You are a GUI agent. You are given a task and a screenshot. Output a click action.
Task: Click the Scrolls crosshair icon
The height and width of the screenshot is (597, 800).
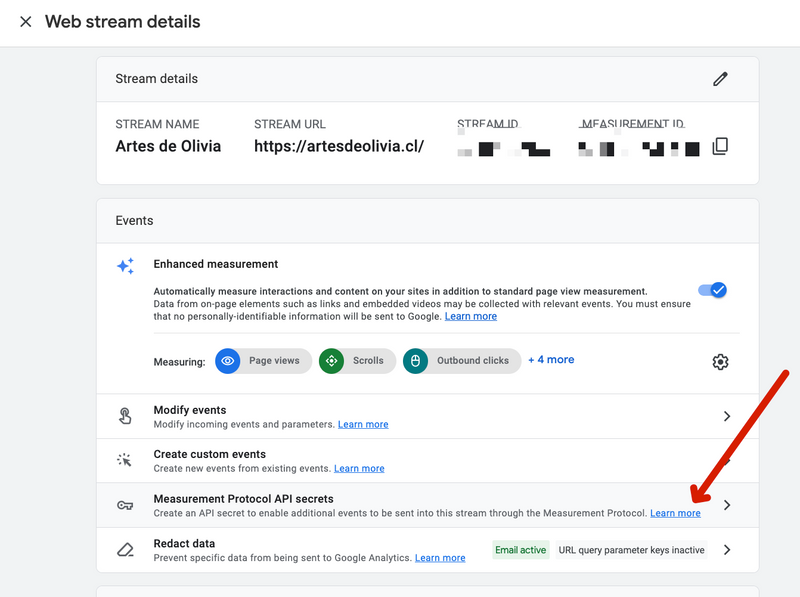(332, 361)
